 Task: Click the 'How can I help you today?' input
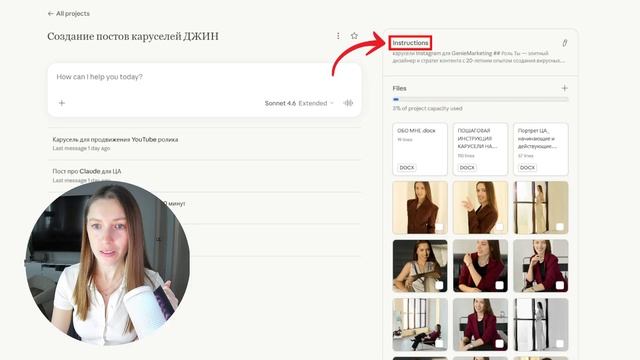204,77
